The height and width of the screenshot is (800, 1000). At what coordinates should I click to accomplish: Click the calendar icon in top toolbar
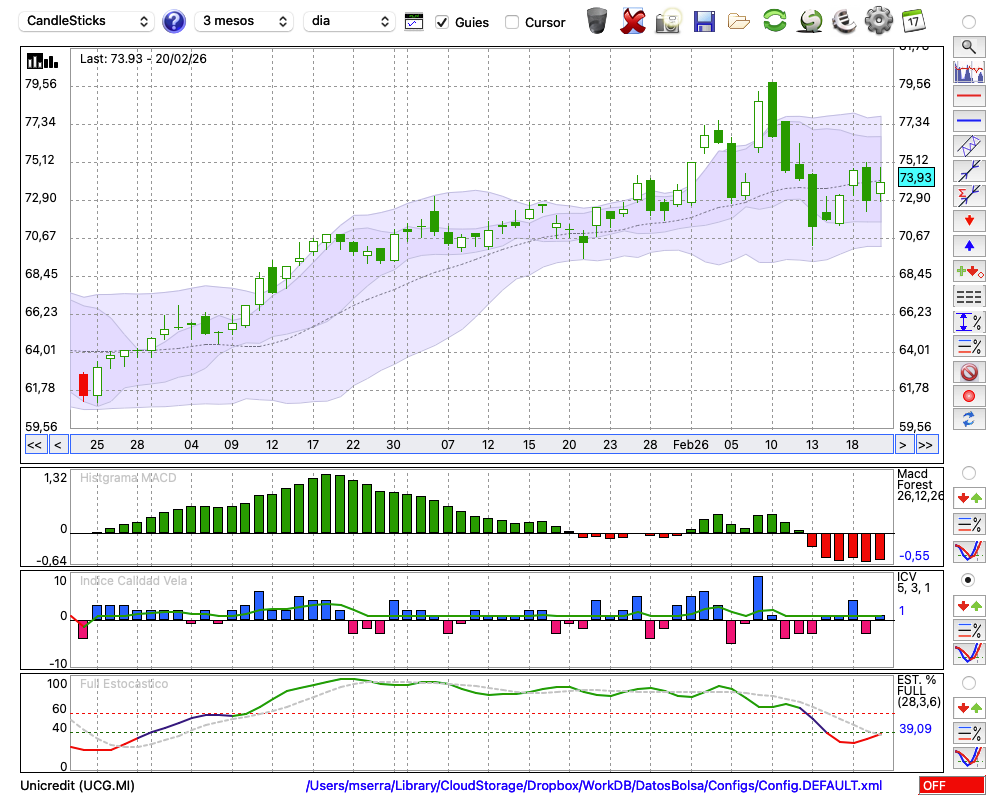[x=913, y=21]
